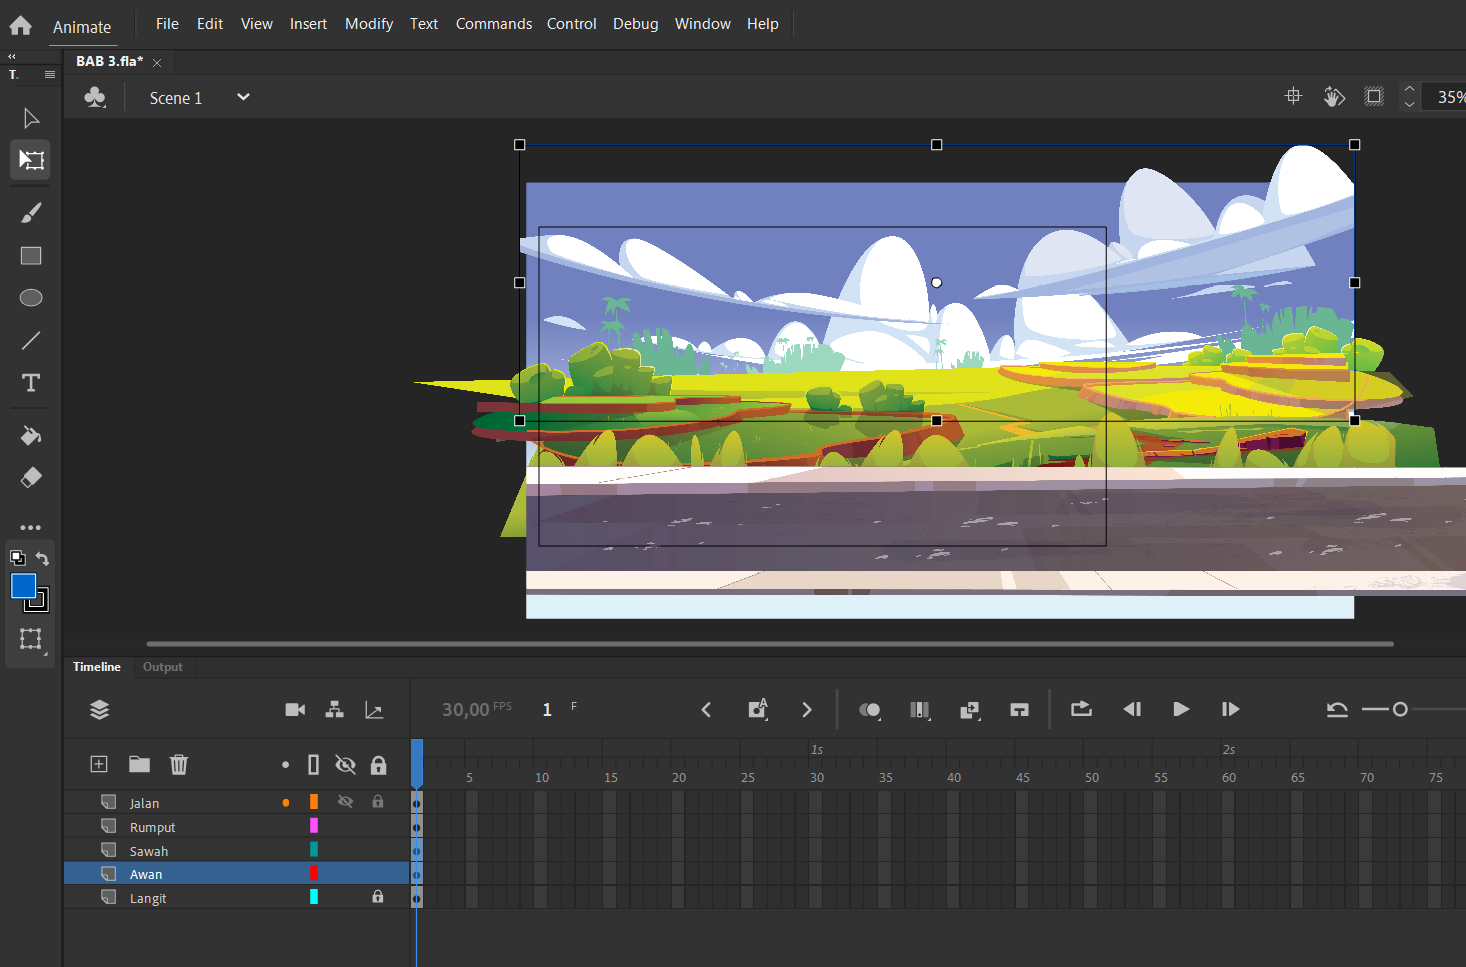The height and width of the screenshot is (967, 1466).
Task: Click the blue fill color swatch
Action: (x=24, y=586)
